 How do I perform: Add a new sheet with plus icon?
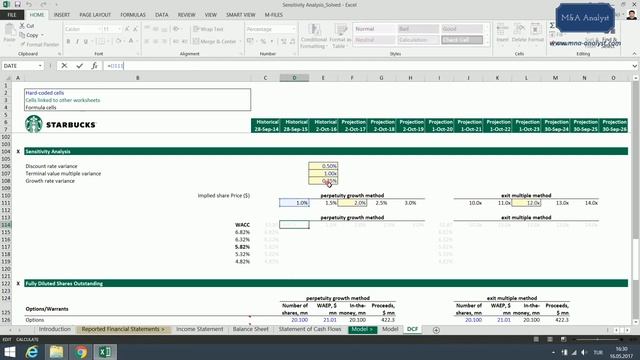point(436,330)
